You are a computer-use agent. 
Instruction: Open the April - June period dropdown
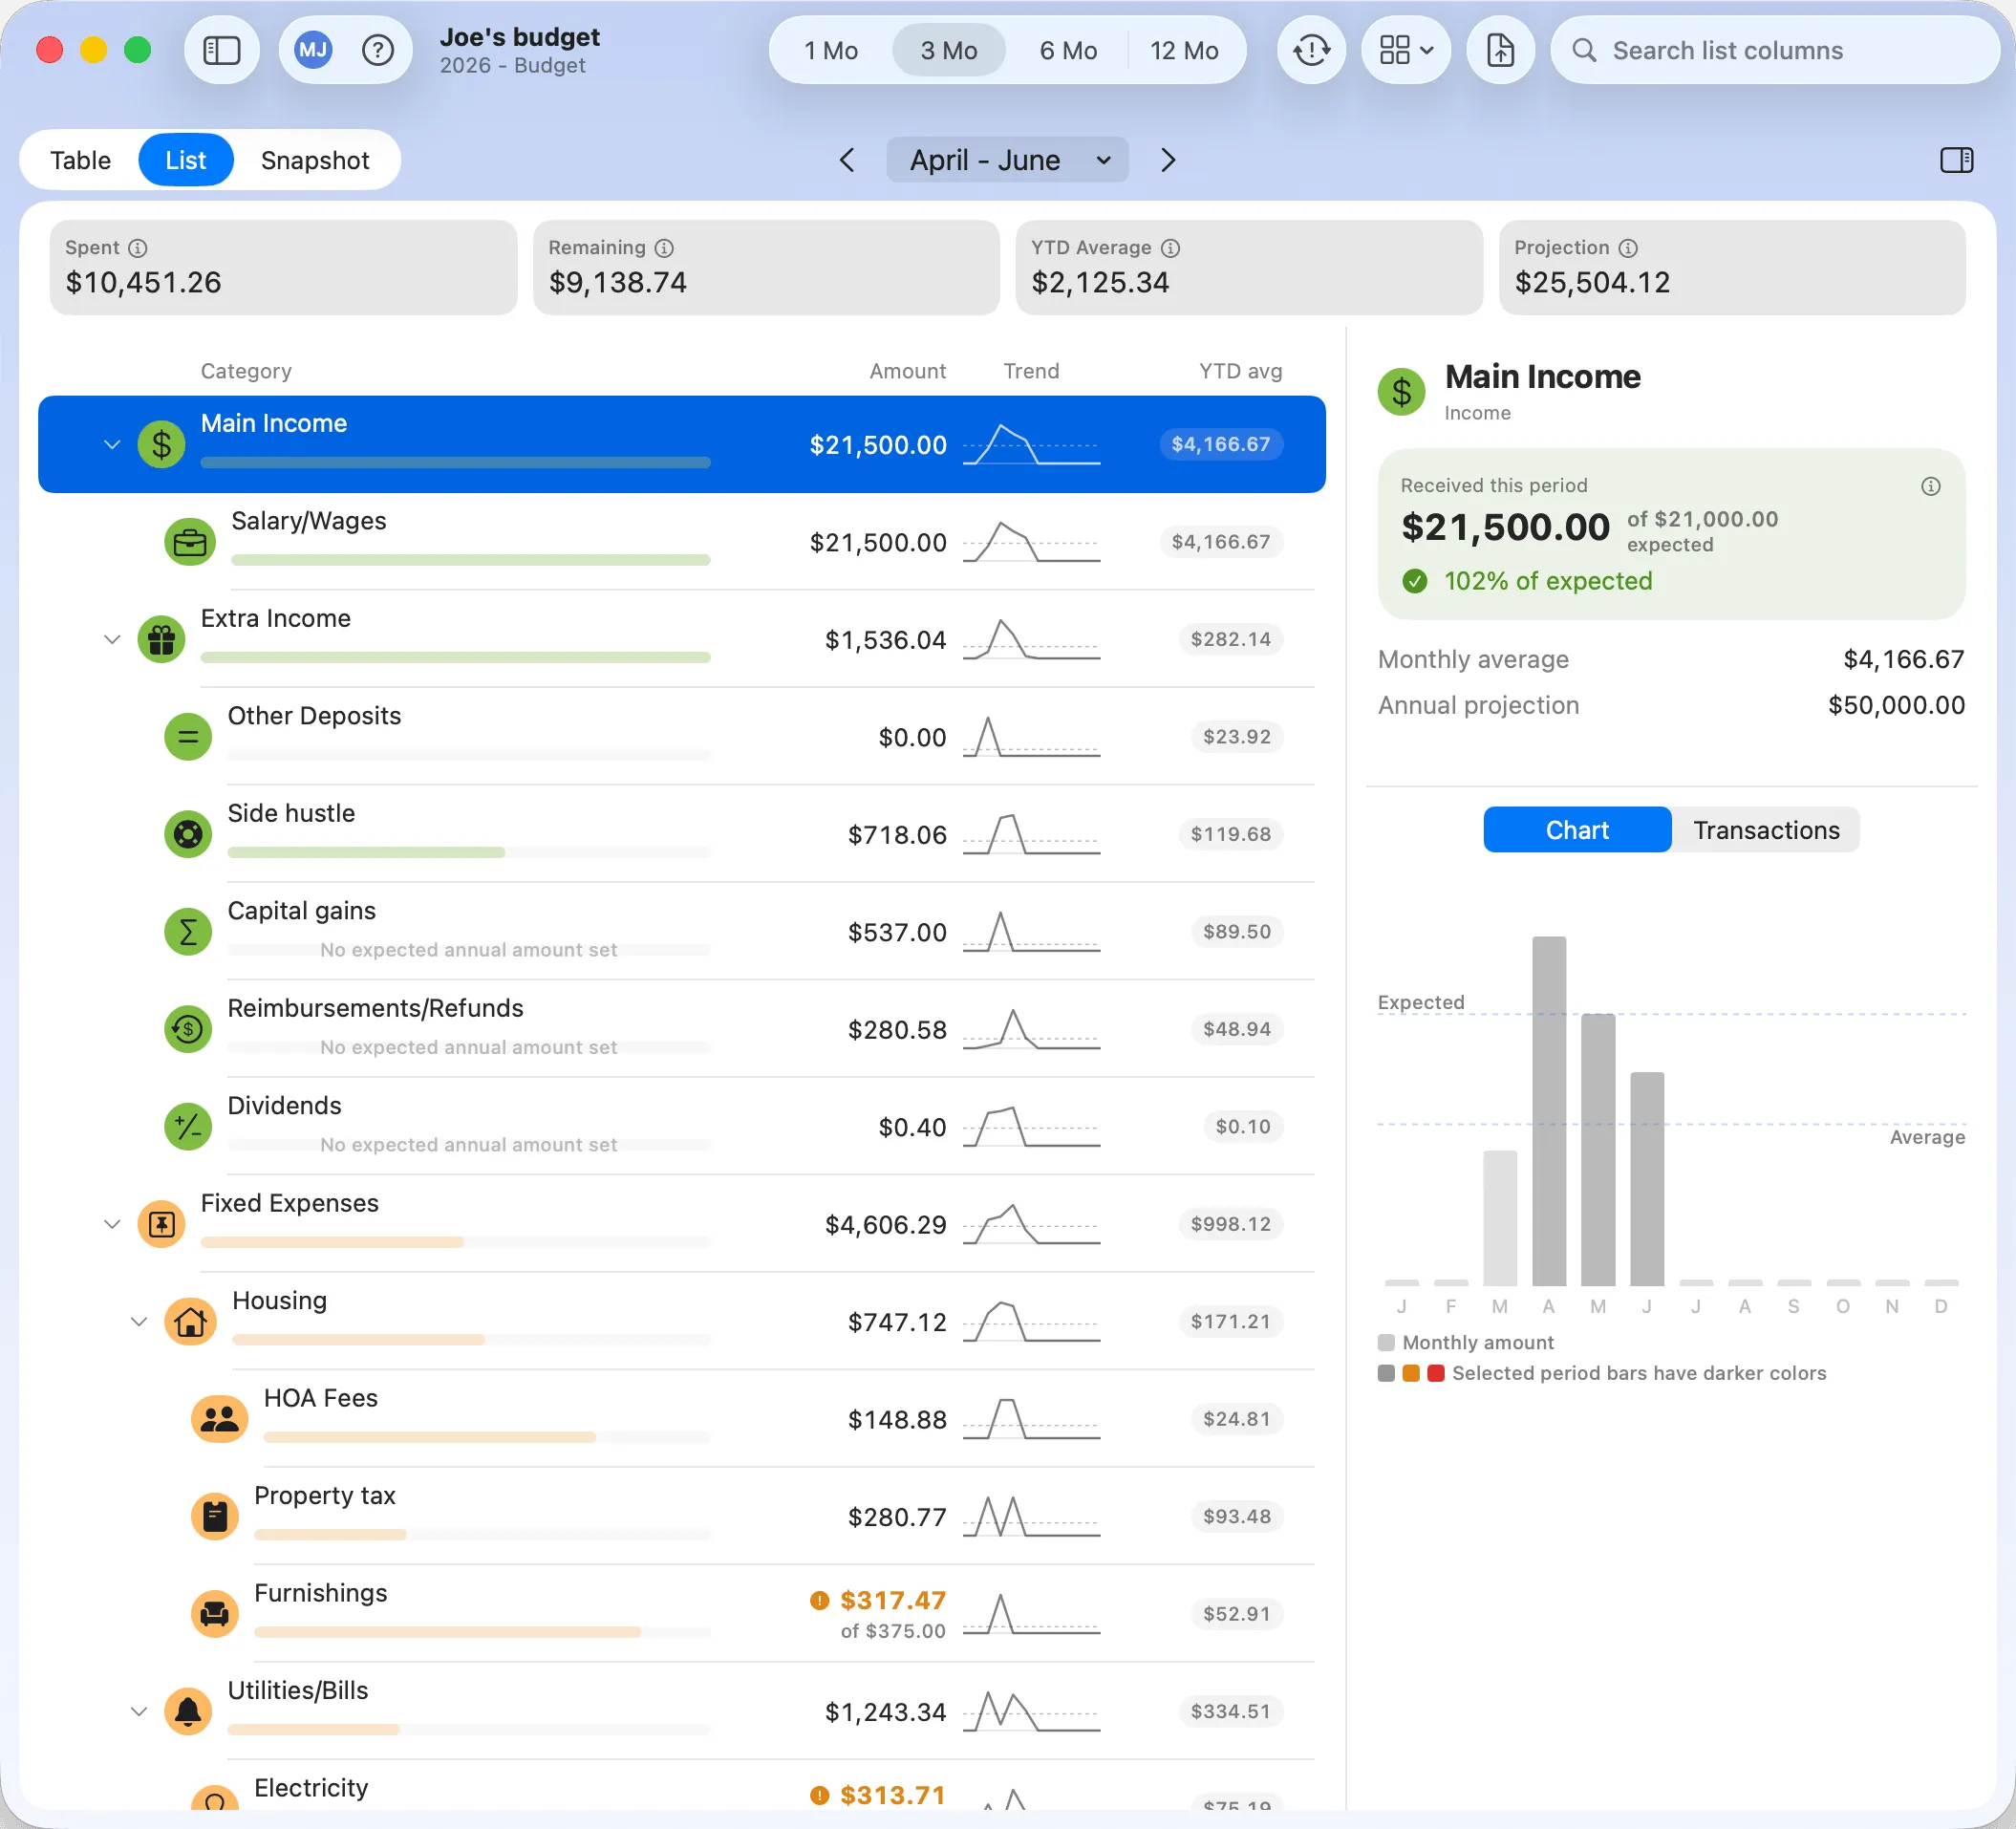click(1007, 160)
